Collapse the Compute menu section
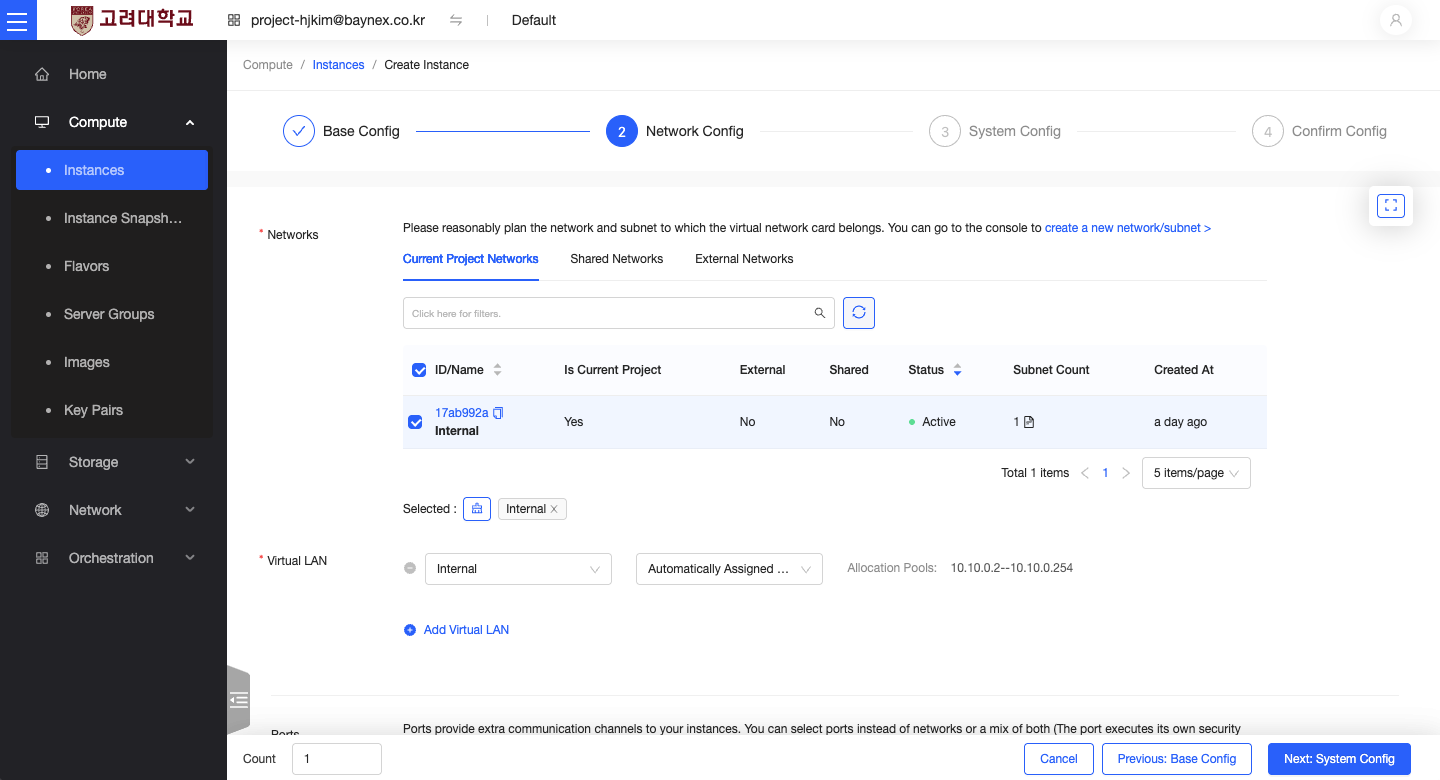1440x780 pixels. pos(190,122)
